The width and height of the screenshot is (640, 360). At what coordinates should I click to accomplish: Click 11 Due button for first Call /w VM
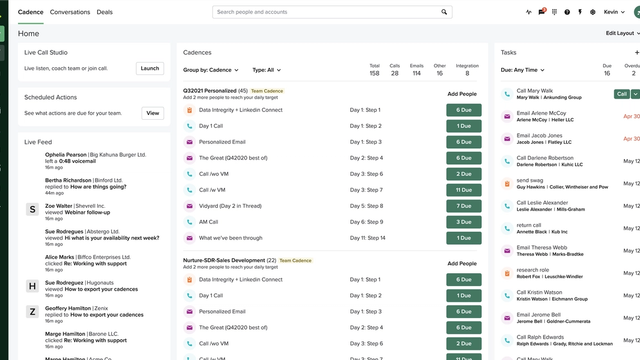464,190
